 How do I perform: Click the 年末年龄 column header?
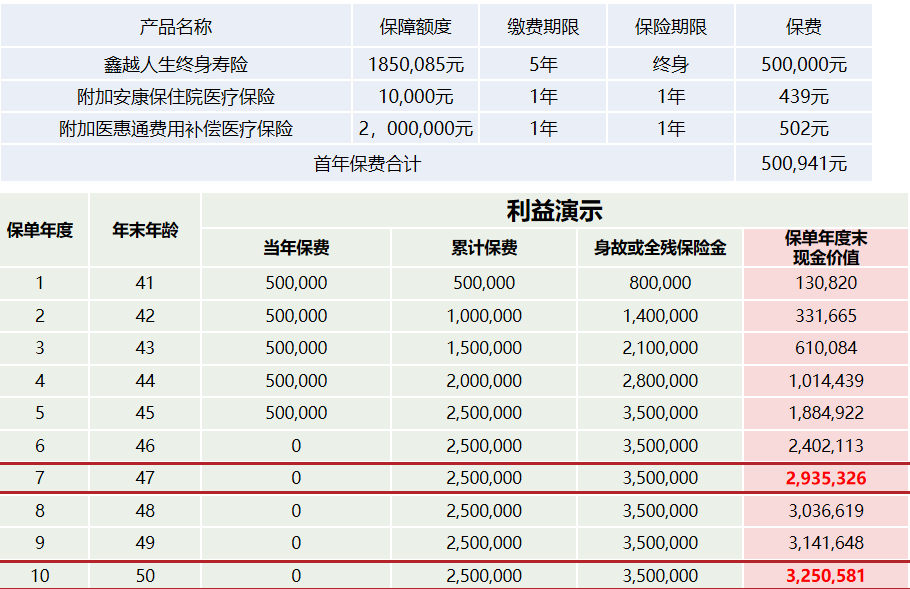click(x=145, y=230)
